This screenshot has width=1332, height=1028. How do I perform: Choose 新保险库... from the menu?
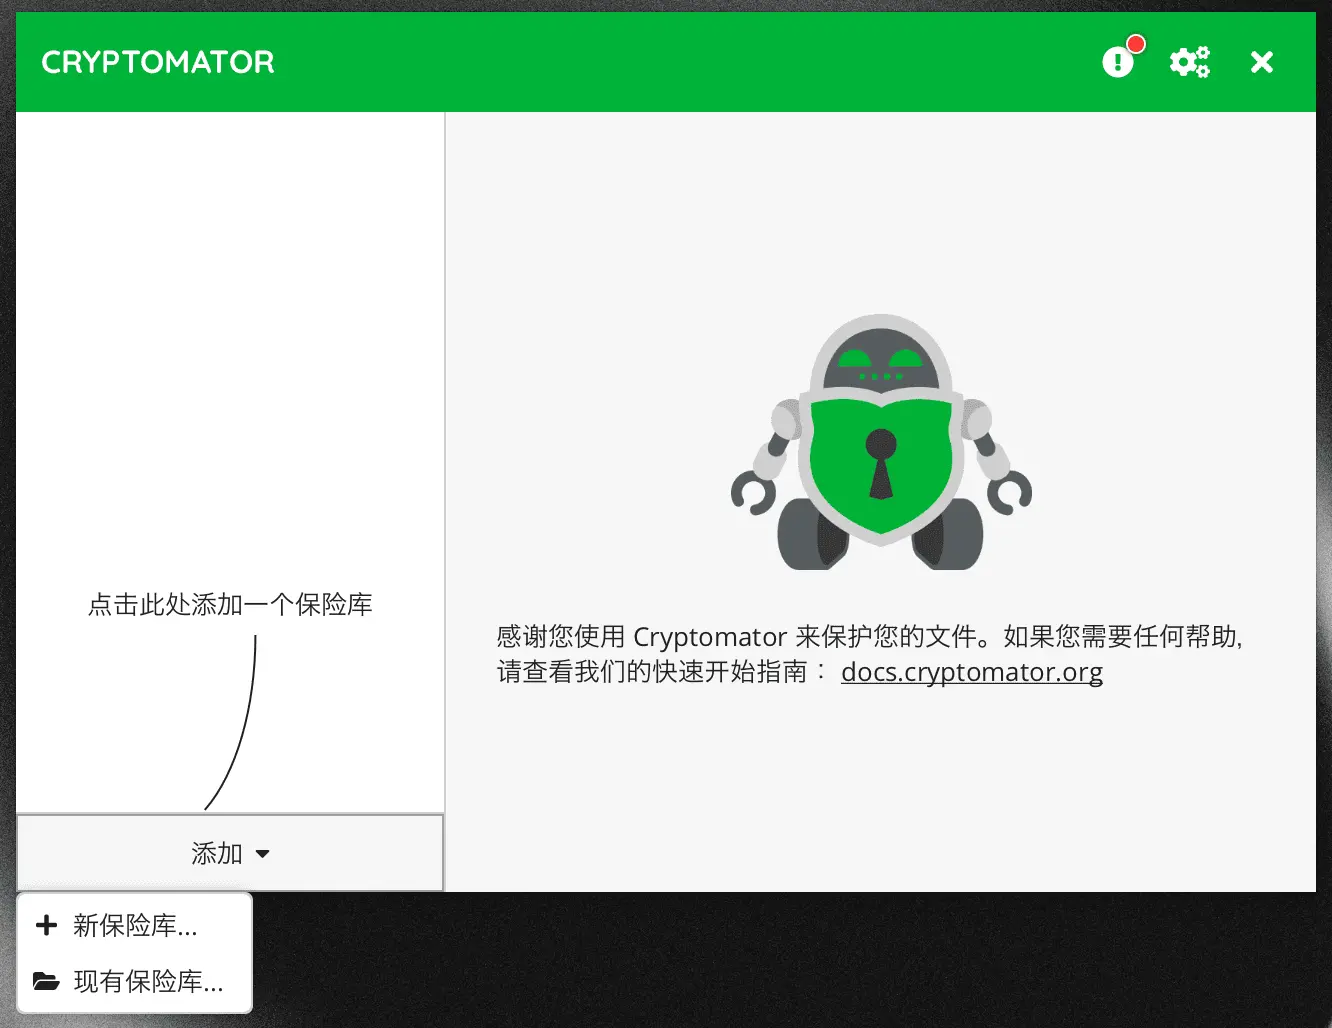[135, 925]
